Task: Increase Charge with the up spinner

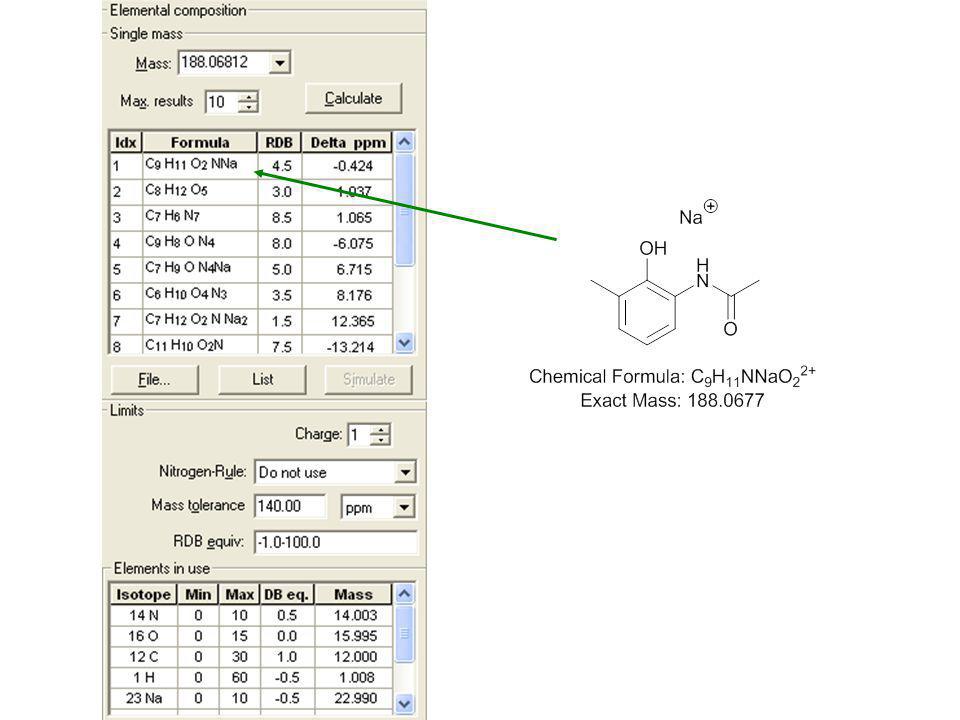Action: coord(381,430)
